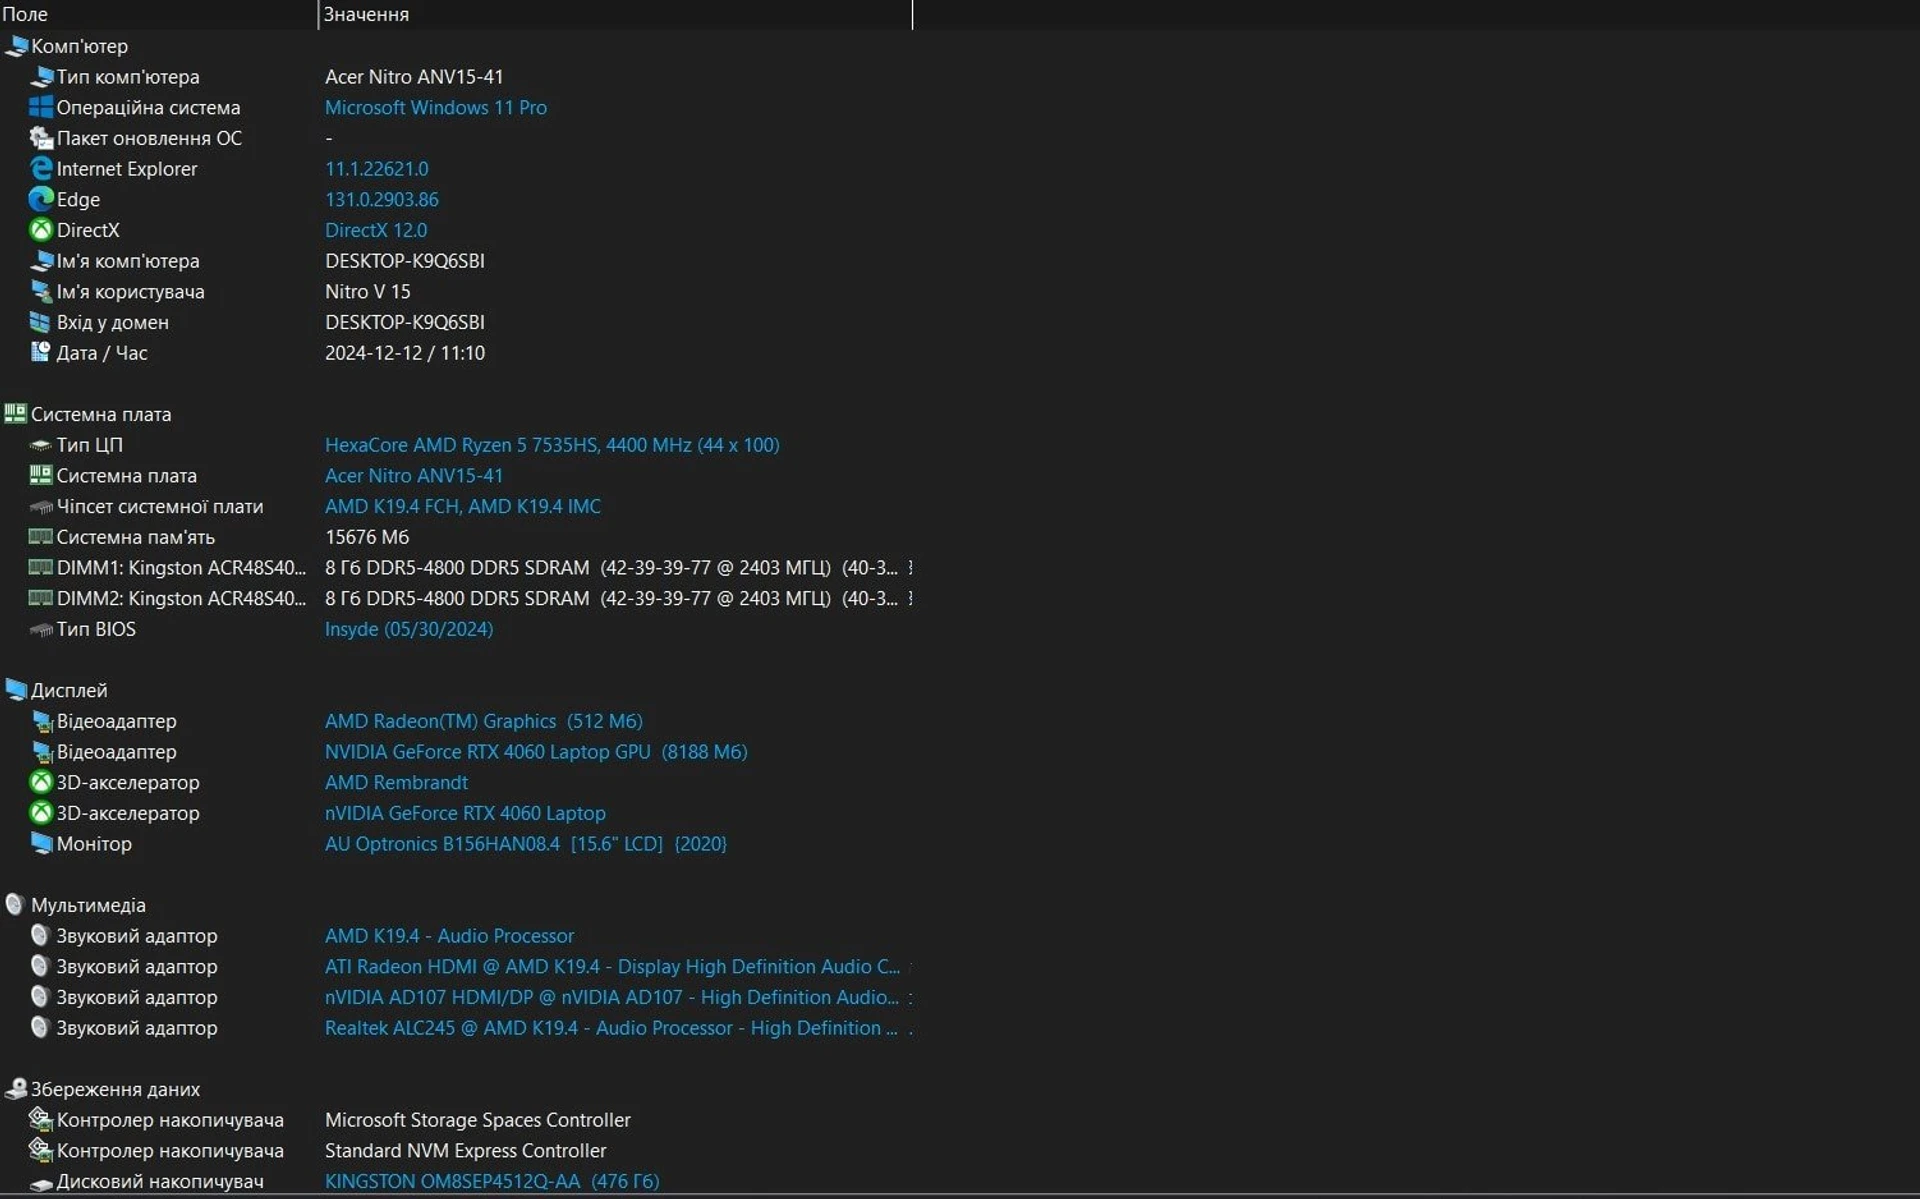Click the Windows logo beside Операційна система
Screen dimensions: 1920x1199
pos(41,107)
